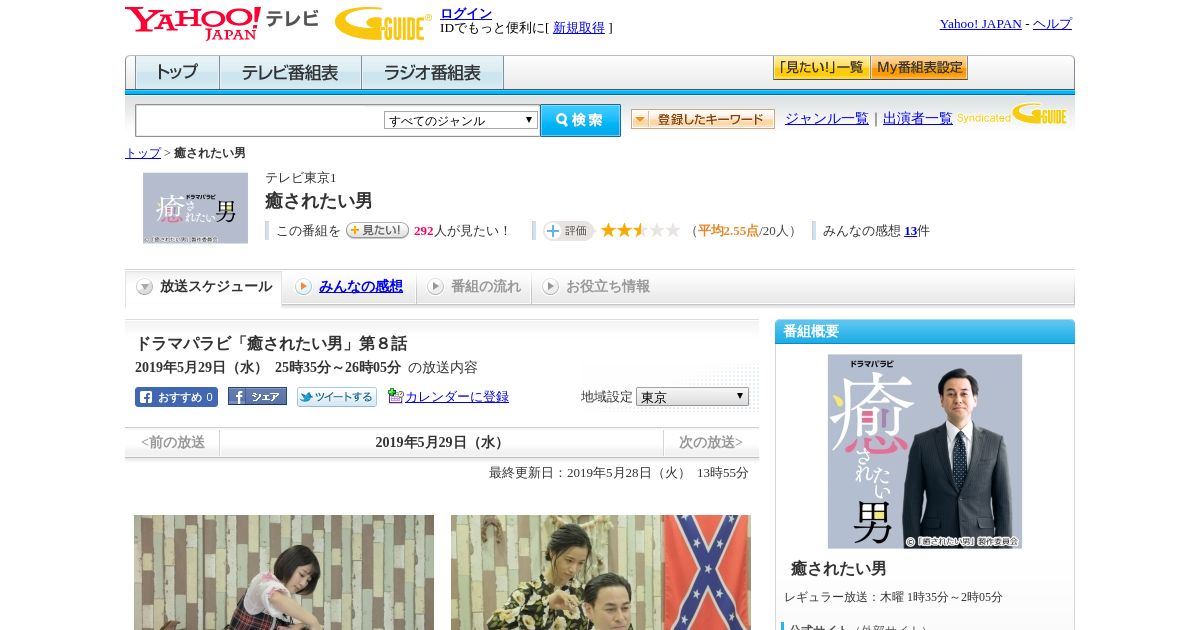
Task: Click the 292人が見たい! count text
Action: point(461,231)
